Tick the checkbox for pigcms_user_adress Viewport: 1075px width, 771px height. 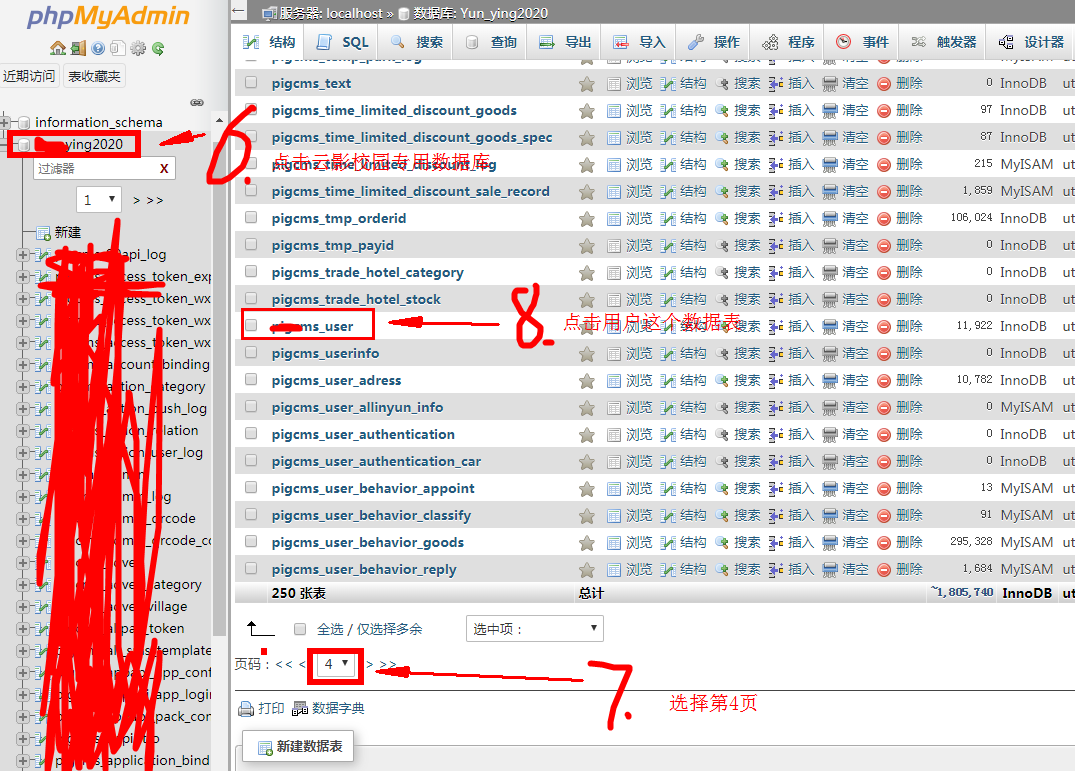click(251, 379)
